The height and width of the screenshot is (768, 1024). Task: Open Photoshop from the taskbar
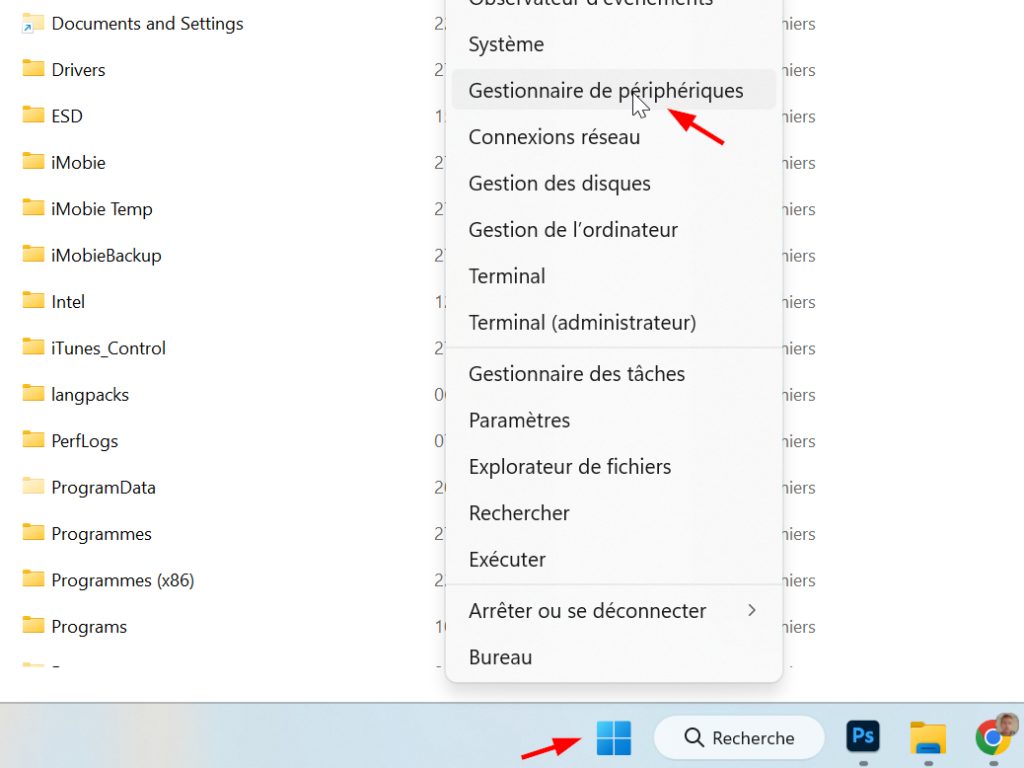tap(862, 737)
